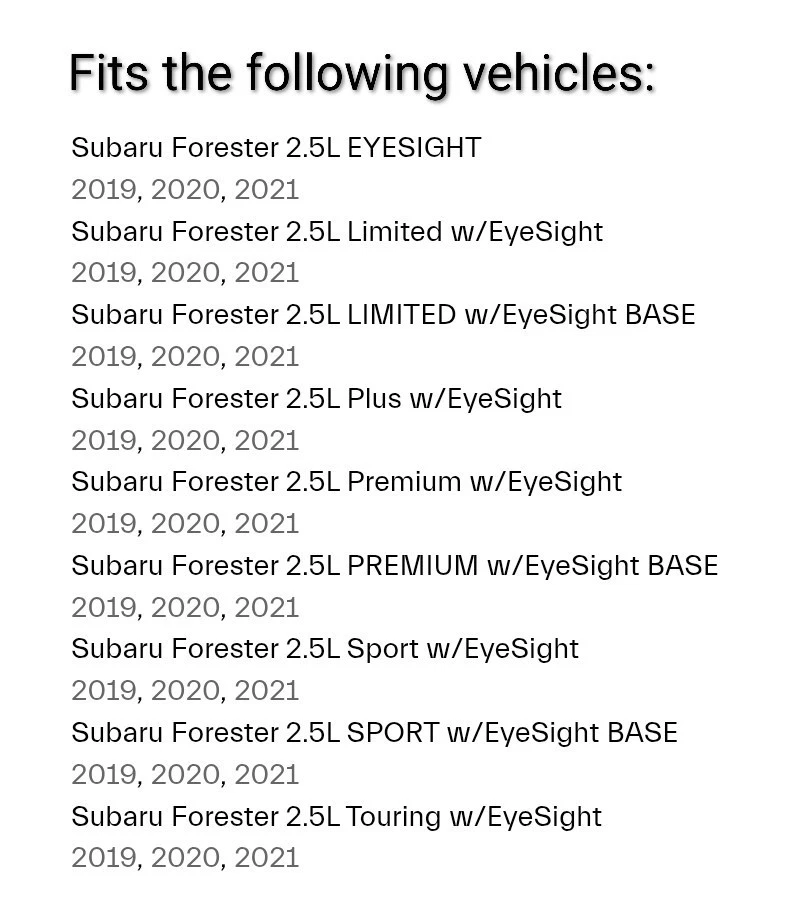Select the years below Premium w/EyeSight

tap(185, 524)
